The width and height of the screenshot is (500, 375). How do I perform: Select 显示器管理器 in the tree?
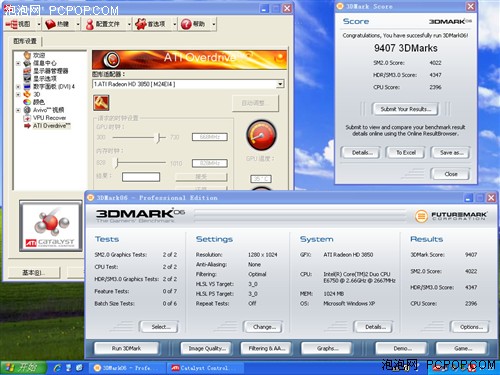(50, 71)
